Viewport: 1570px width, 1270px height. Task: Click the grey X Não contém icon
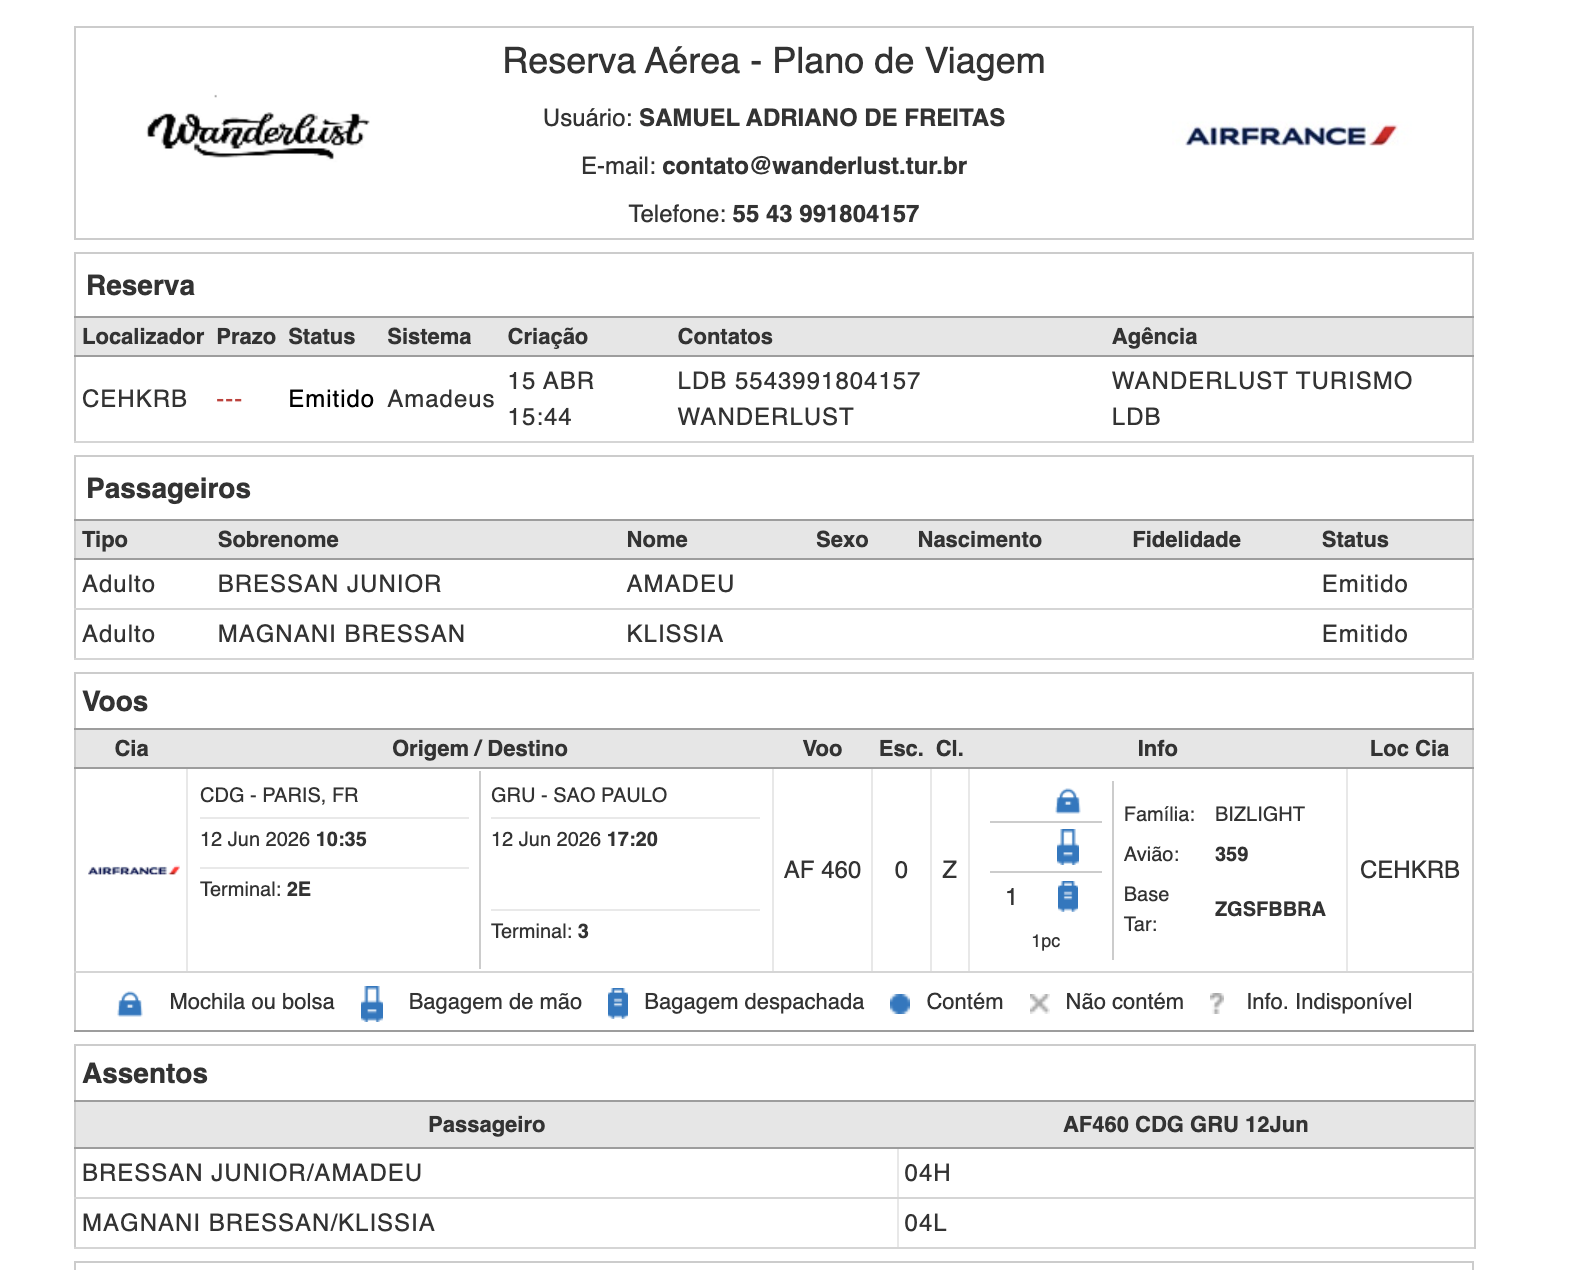point(1039,1003)
